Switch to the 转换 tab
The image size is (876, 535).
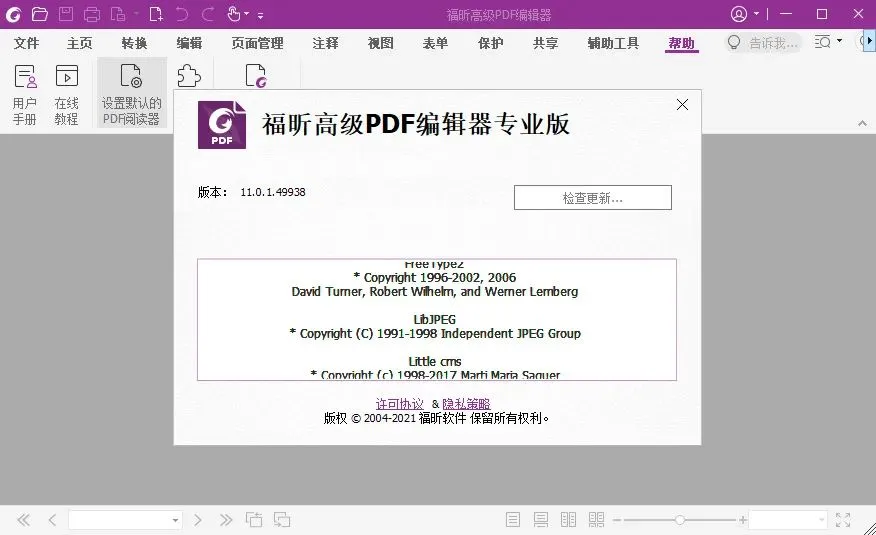pos(134,43)
